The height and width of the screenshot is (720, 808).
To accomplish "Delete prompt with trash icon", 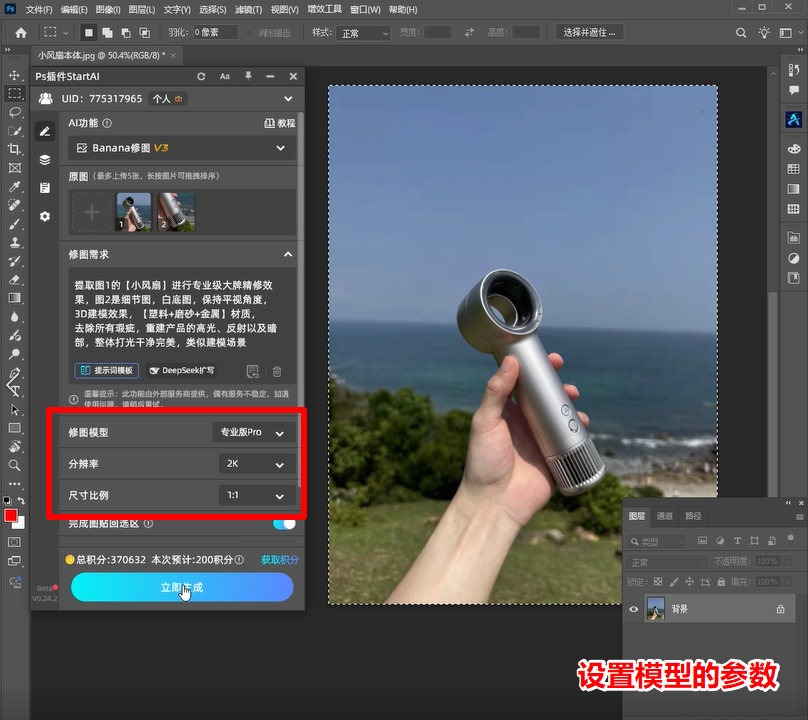I will 277,371.
